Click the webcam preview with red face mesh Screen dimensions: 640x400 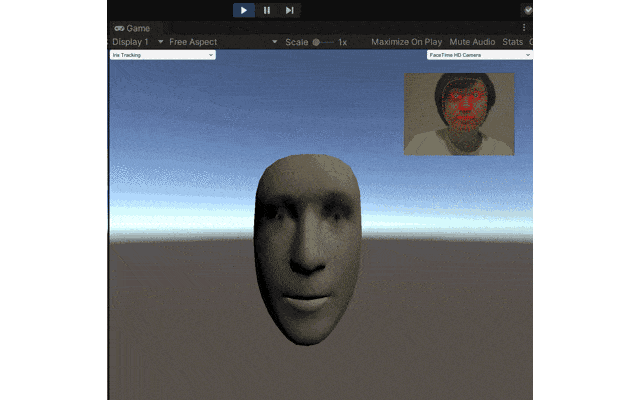click(x=459, y=114)
